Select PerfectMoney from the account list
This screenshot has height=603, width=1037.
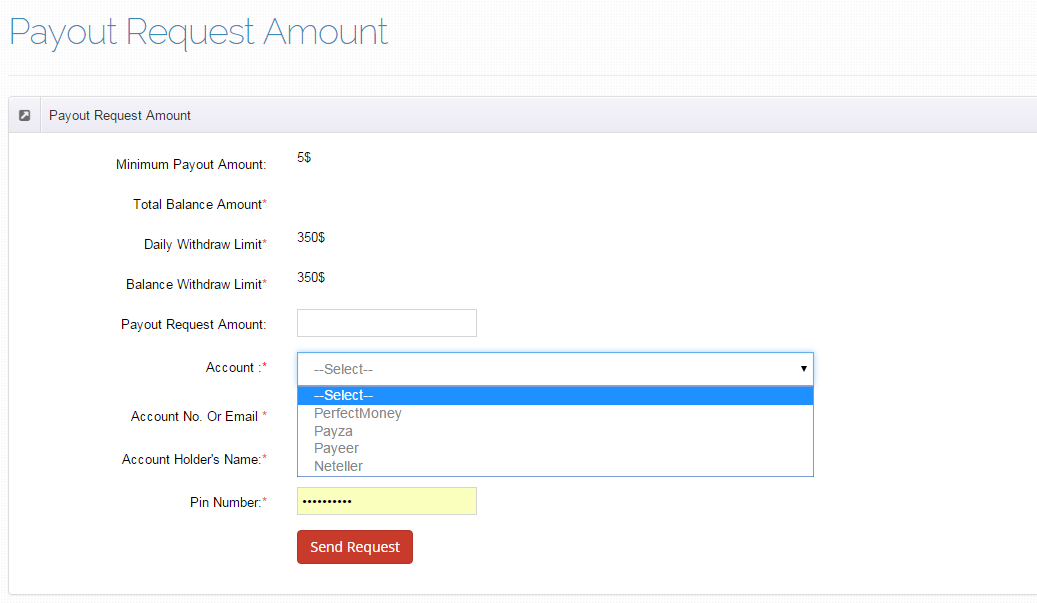358,413
